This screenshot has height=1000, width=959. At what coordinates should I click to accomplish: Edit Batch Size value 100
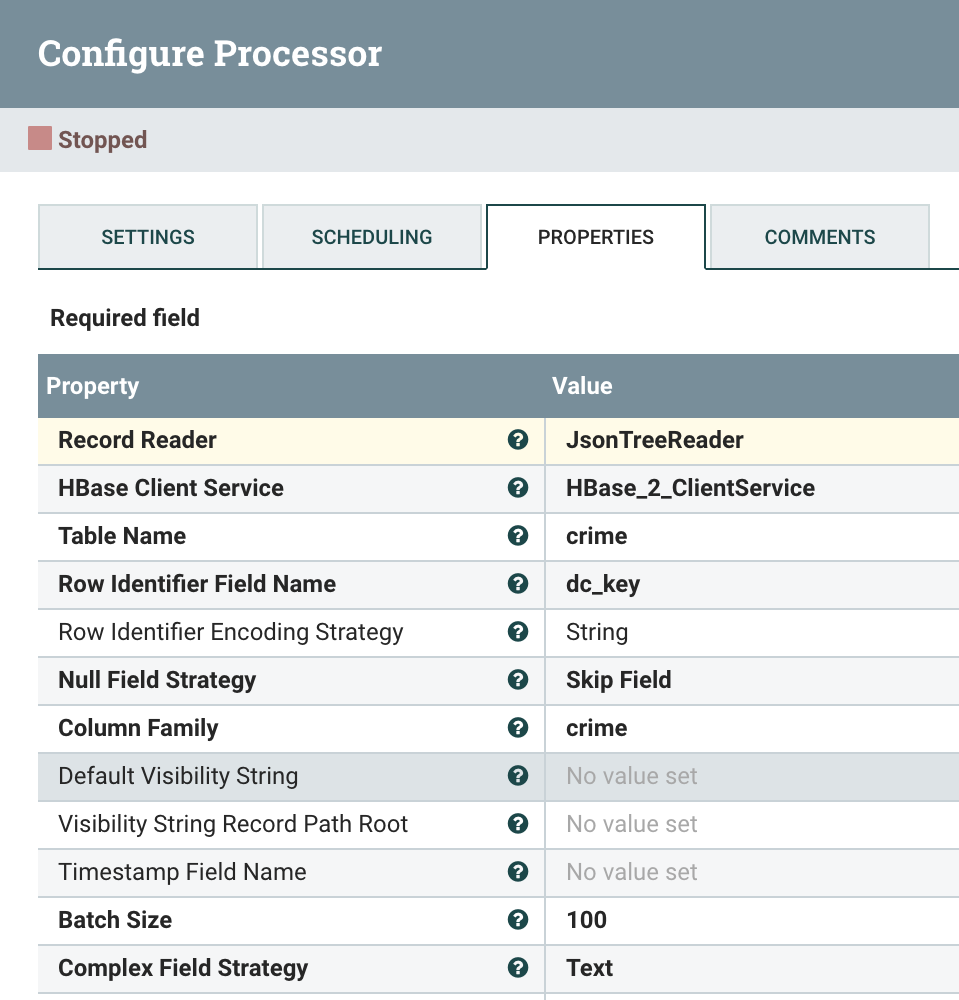[x=587, y=920]
